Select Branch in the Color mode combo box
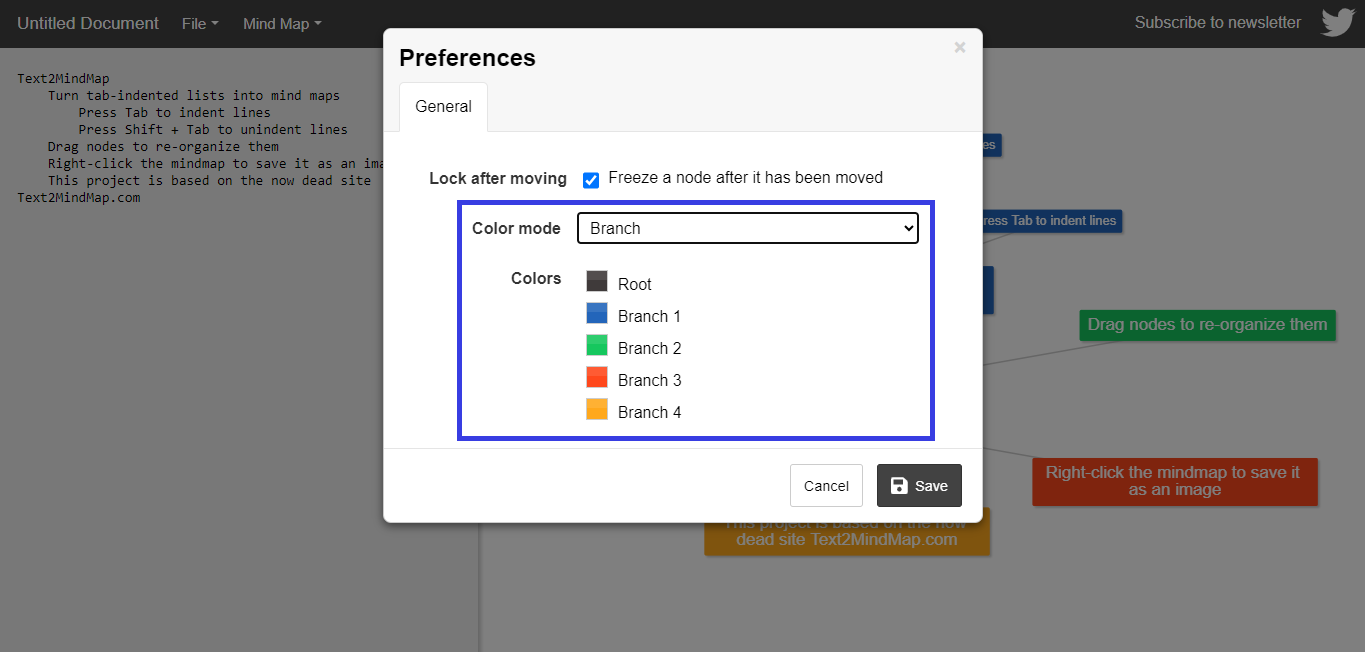The height and width of the screenshot is (652, 1365). [x=747, y=228]
